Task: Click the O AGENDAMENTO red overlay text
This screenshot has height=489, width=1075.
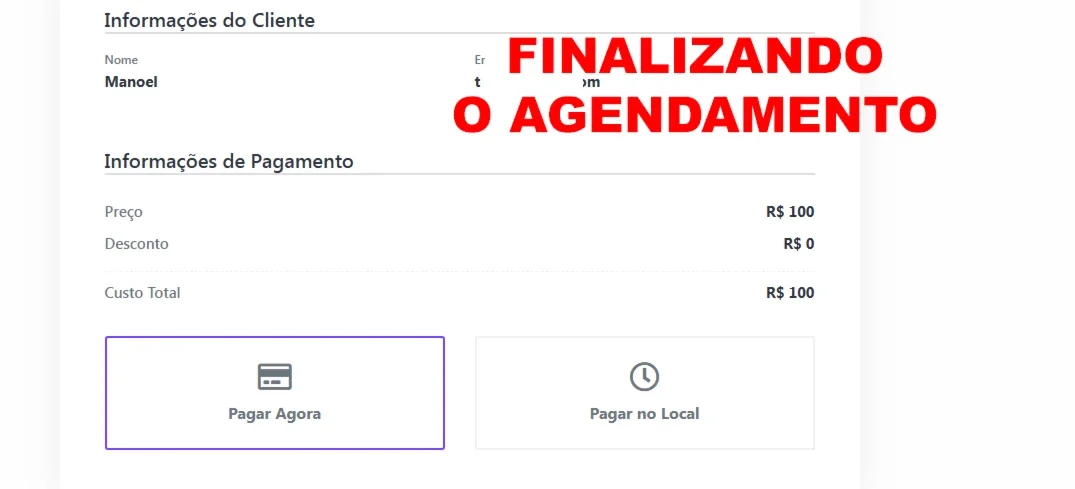Action: coord(694,115)
